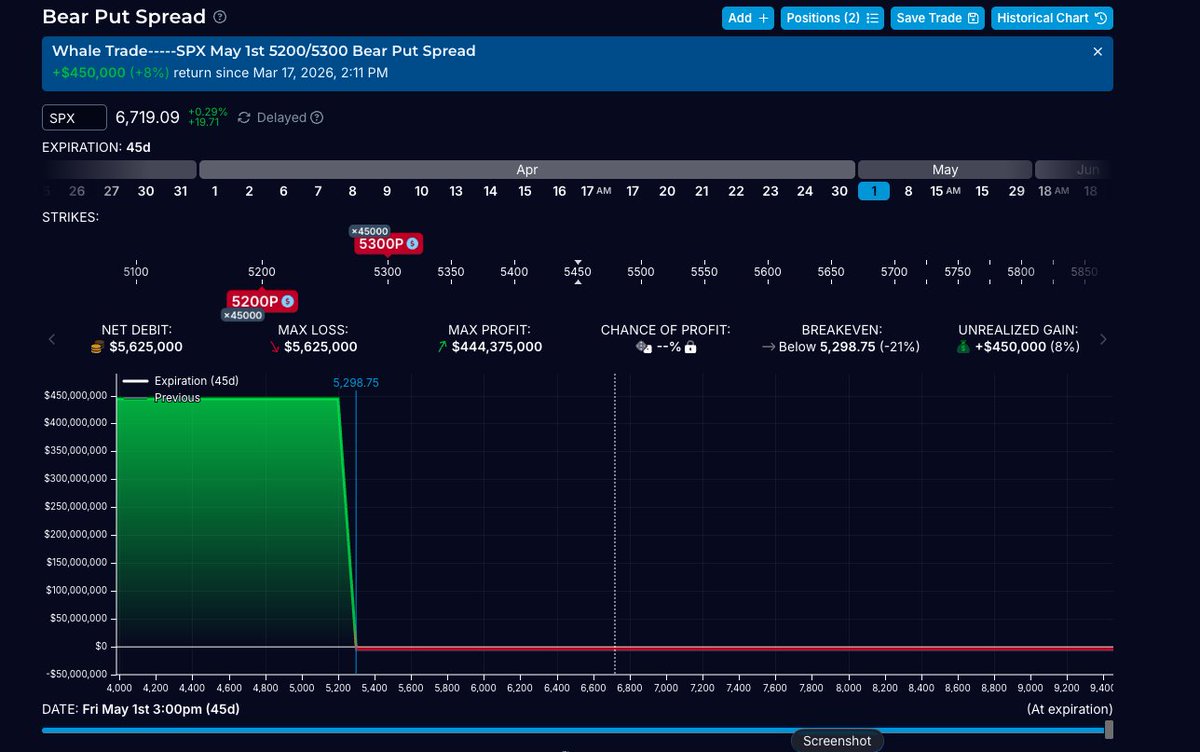The image size is (1200, 752).
Task: Click the Save Trade floppy icon
Action: tap(973, 18)
